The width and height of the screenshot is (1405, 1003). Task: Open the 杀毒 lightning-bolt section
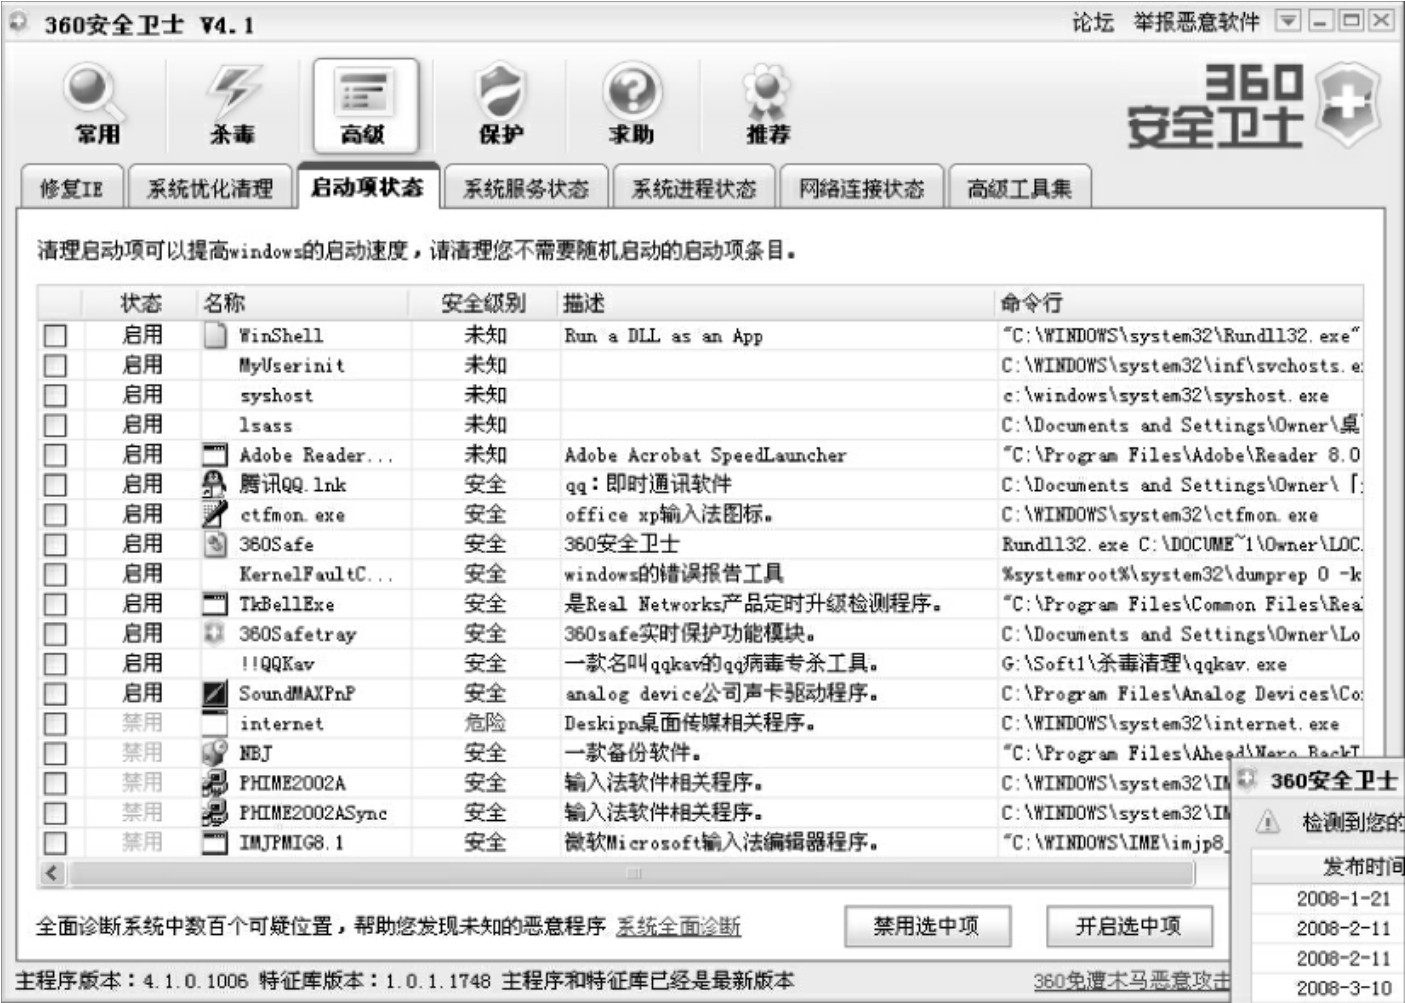[232, 104]
